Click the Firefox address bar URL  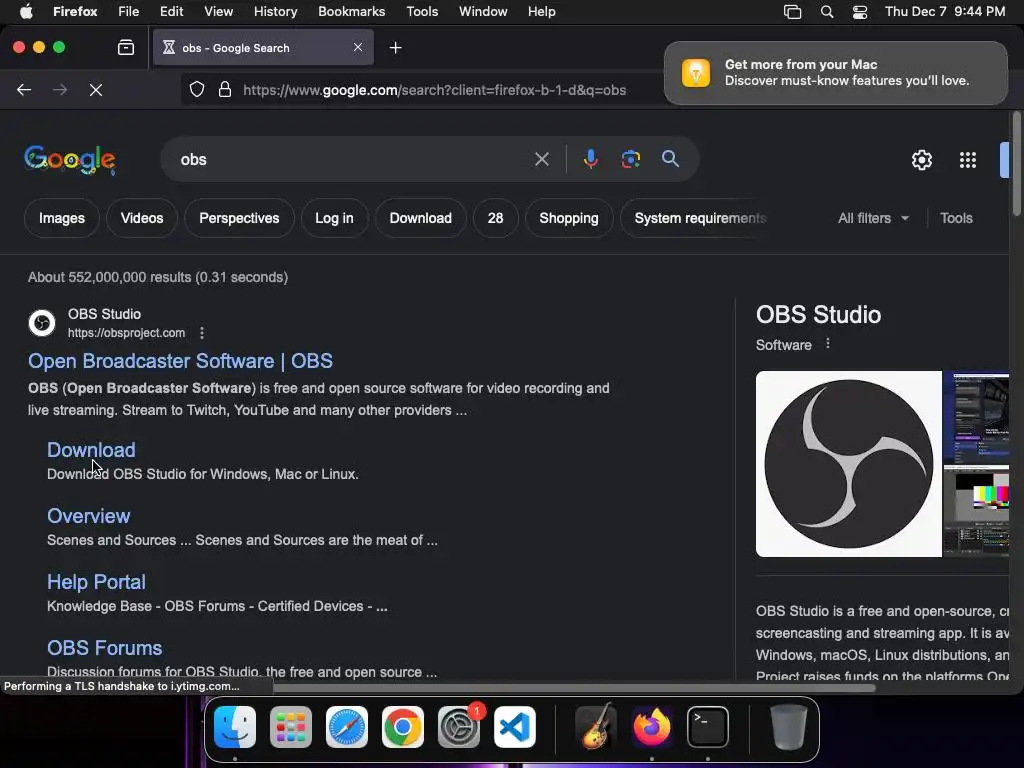434,90
